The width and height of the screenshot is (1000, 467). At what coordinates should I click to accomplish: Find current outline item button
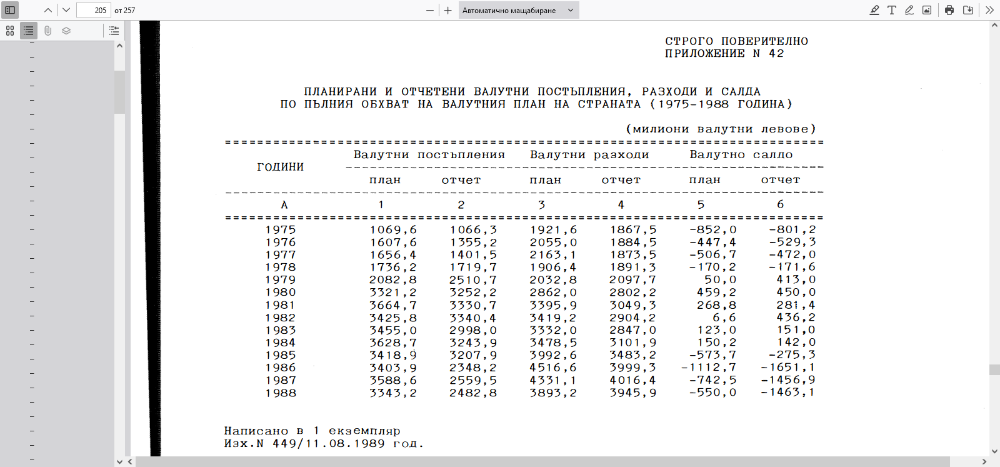coord(114,31)
